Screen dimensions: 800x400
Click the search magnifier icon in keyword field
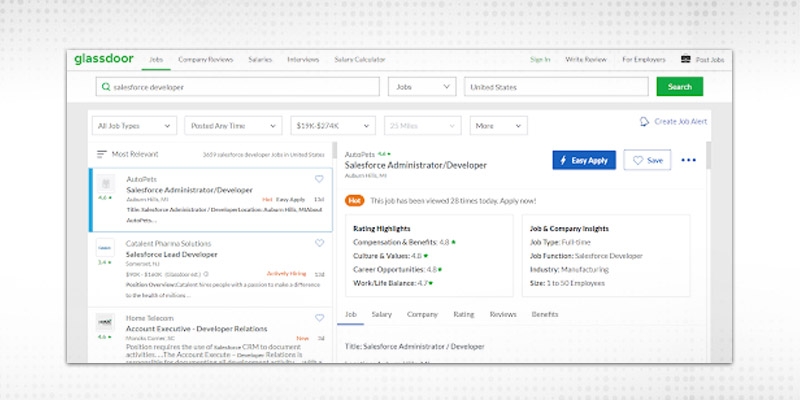point(103,87)
